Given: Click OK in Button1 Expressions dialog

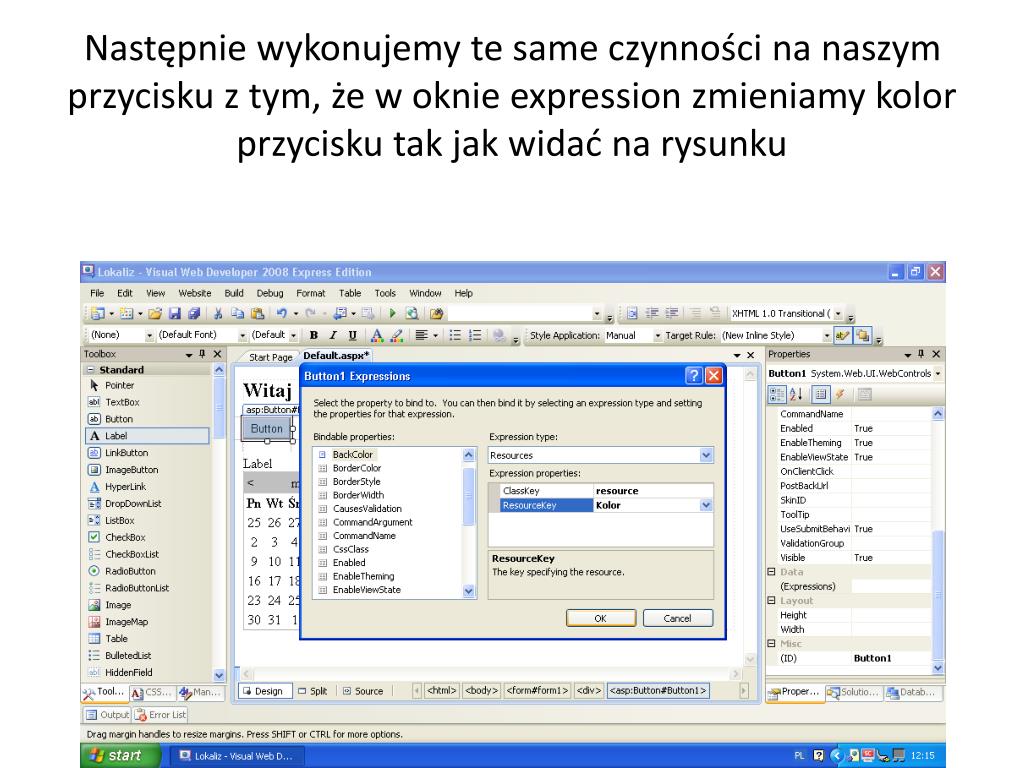Looking at the screenshot, I should click(x=601, y=618).
